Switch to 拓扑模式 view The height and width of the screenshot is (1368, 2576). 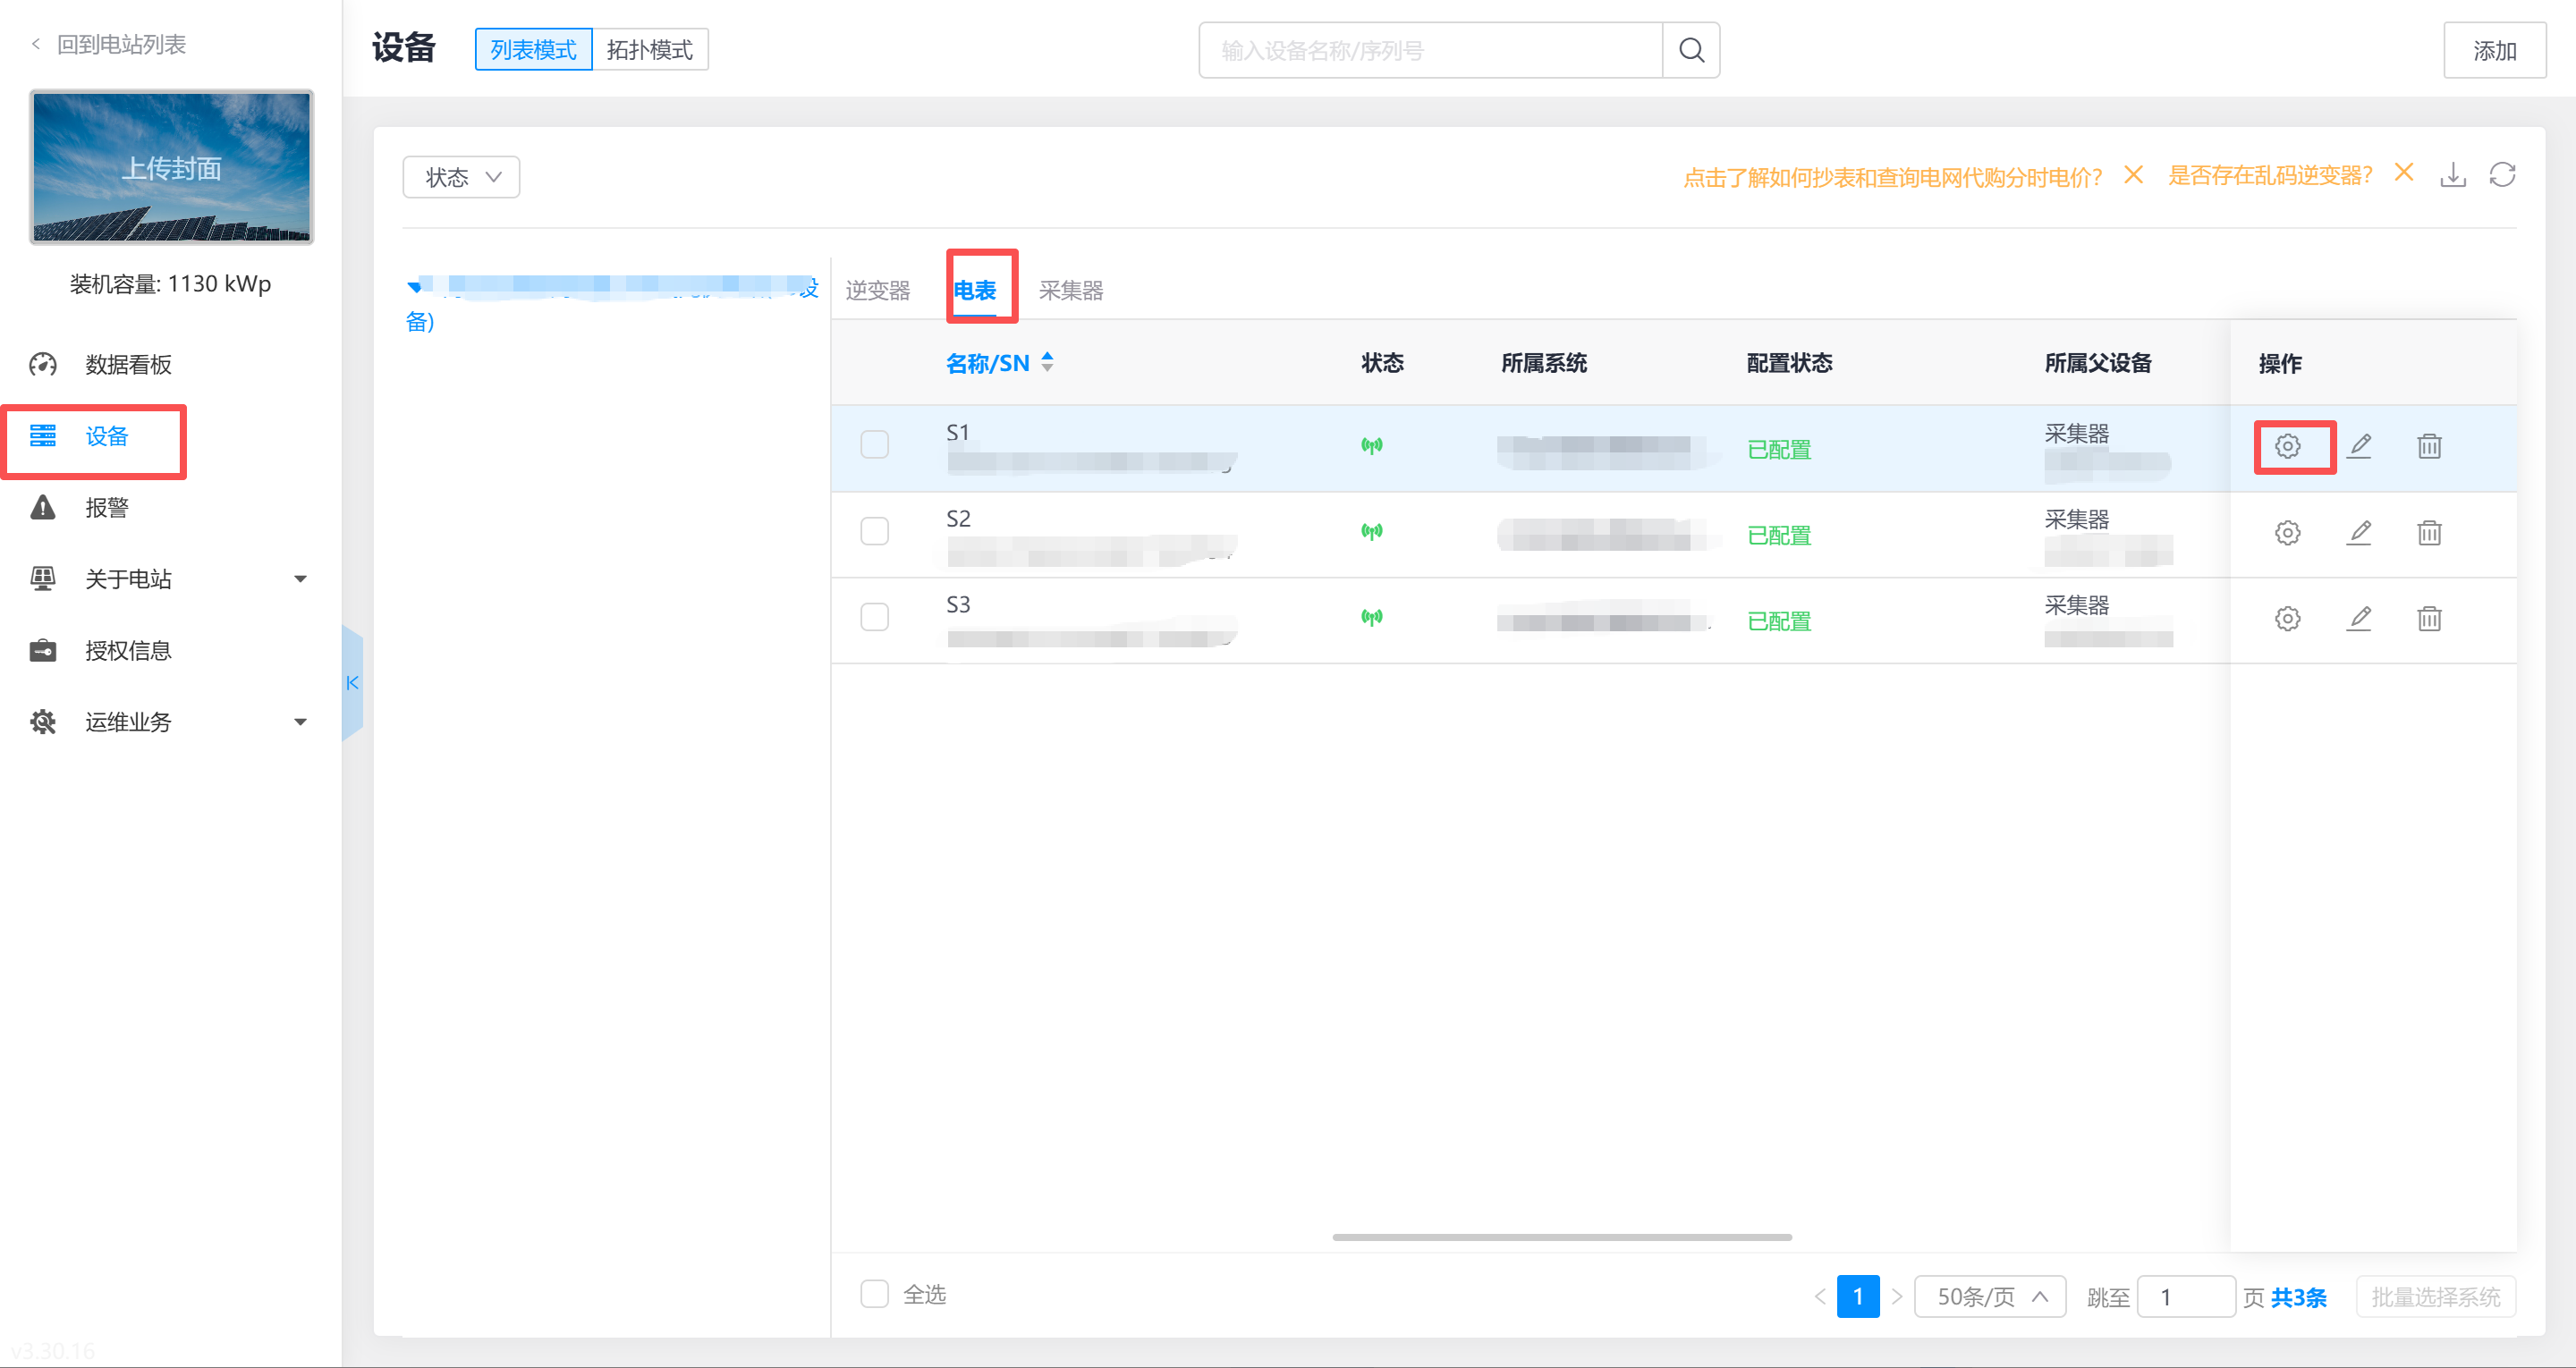point(649,50)
